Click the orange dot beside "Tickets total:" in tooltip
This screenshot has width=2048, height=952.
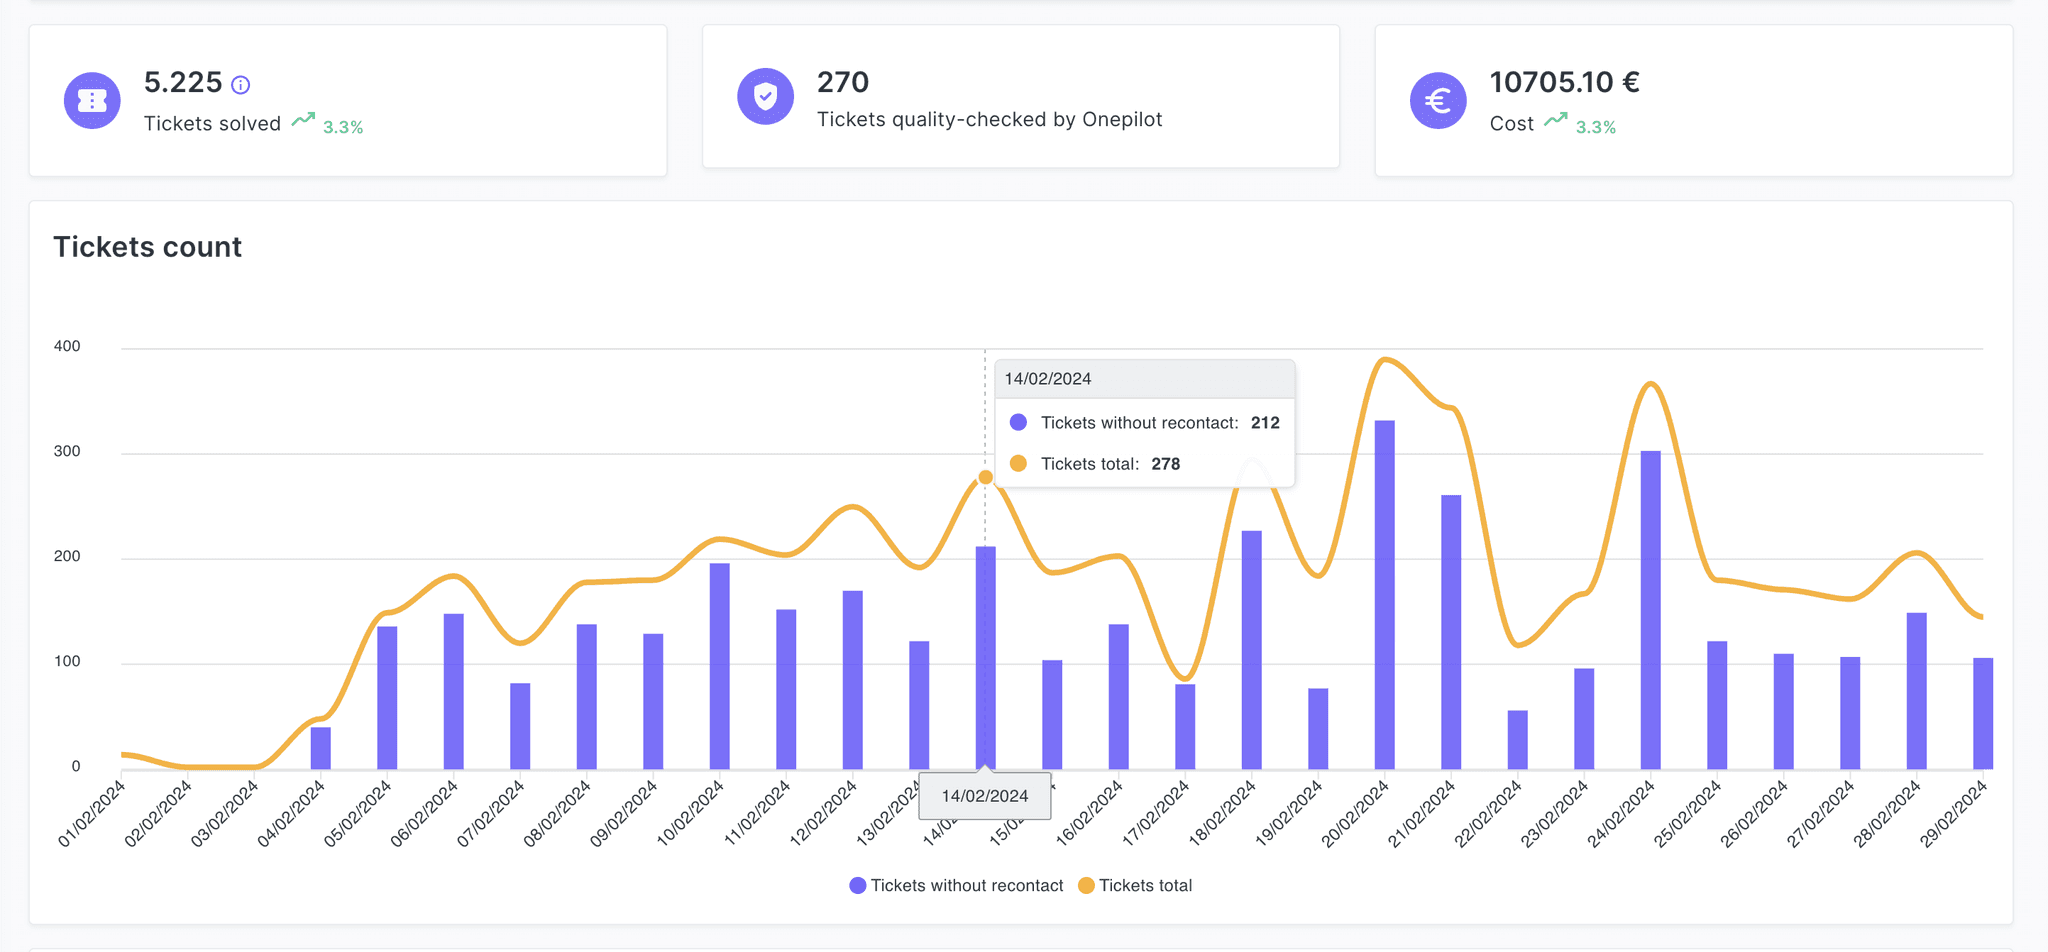(x=1018, y=463)
